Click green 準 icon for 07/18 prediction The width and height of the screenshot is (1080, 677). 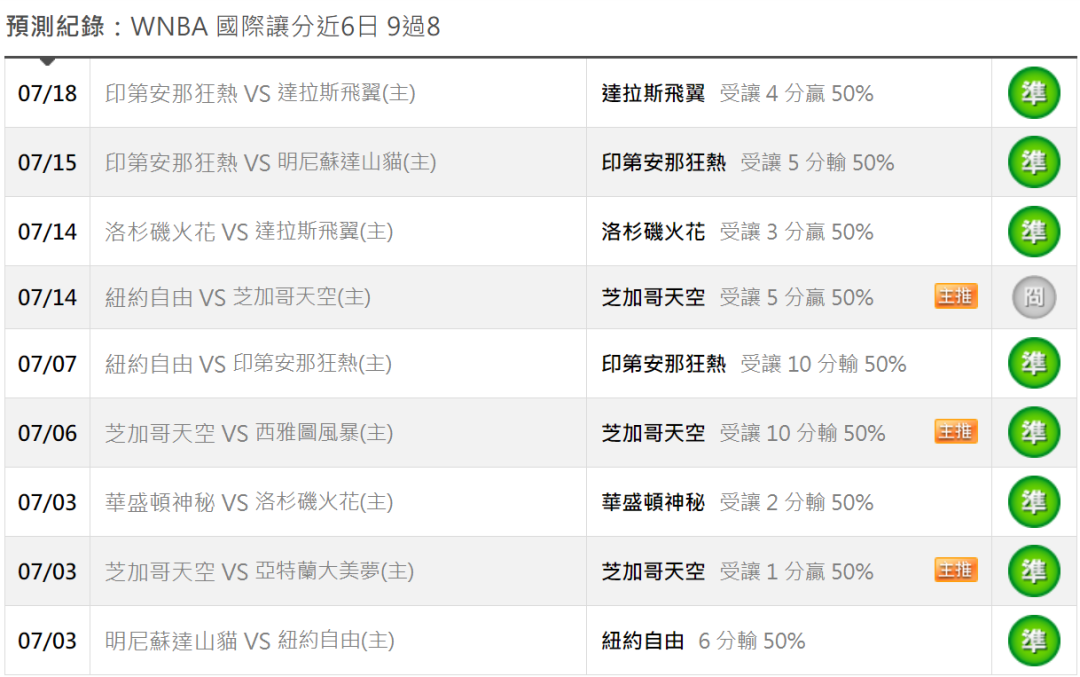(x=1034, y=93)
